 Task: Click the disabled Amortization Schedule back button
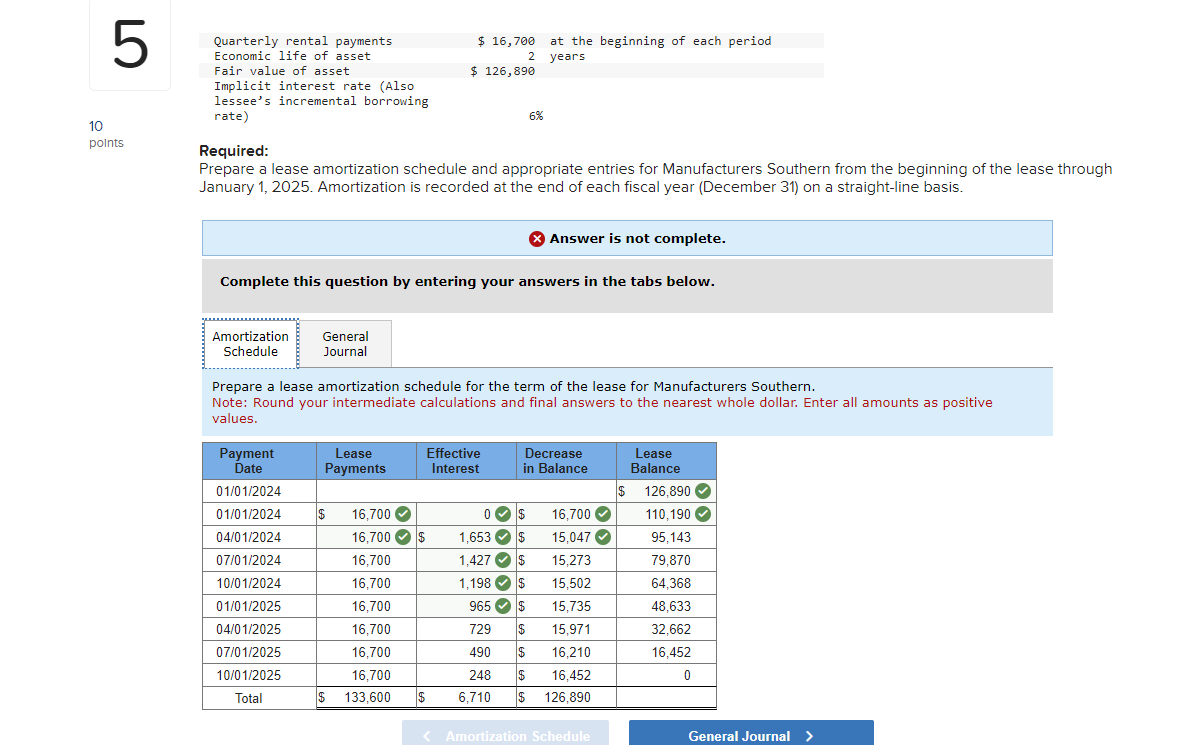coord(505,735)
